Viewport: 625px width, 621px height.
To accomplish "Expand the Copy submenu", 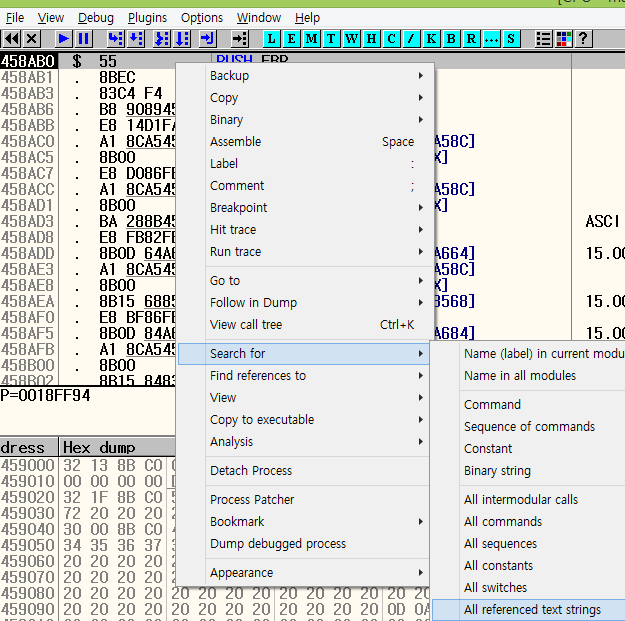I will [x=304, y=98].
